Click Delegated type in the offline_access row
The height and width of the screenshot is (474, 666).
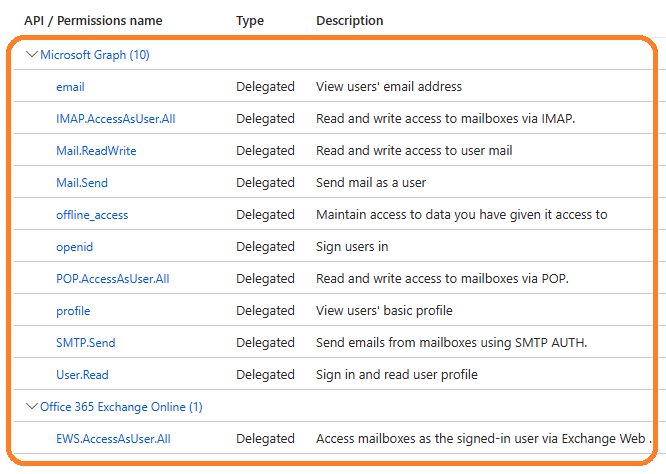click(x=265, y=215)
